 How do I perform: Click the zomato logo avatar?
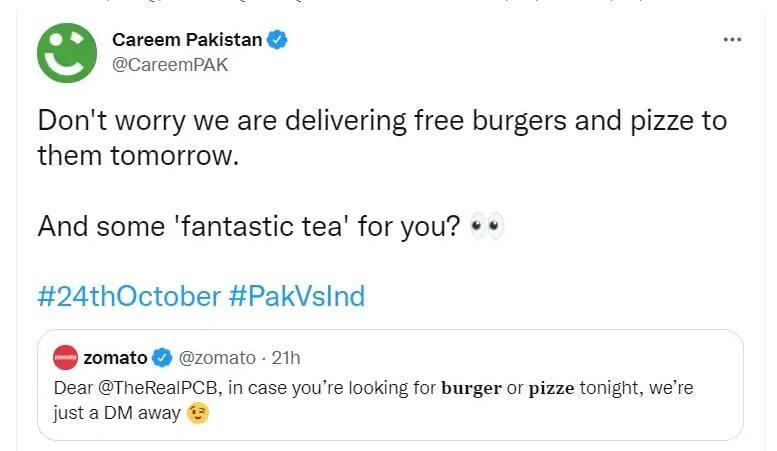64,357
